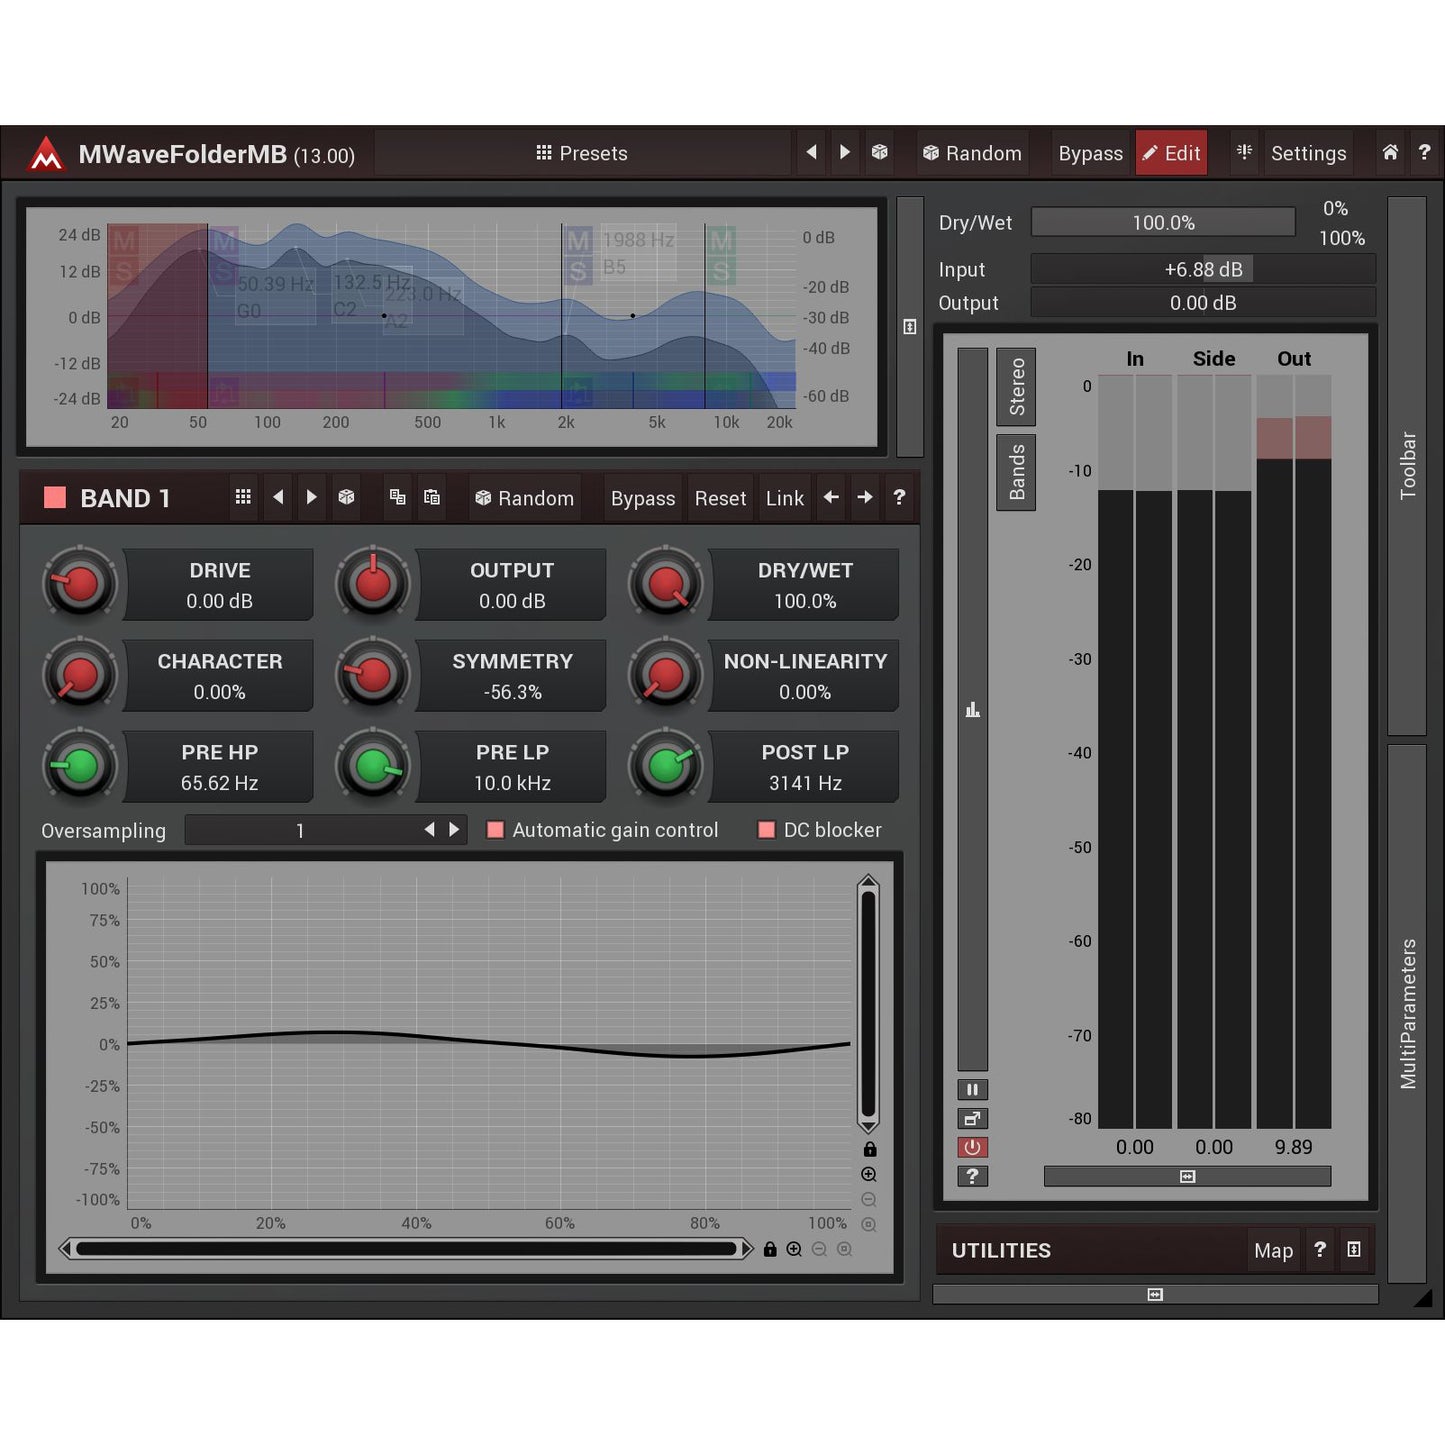Adjust the Dry/Wet slider bar
The image size is (1445, 1445).
click(1163, 222)
